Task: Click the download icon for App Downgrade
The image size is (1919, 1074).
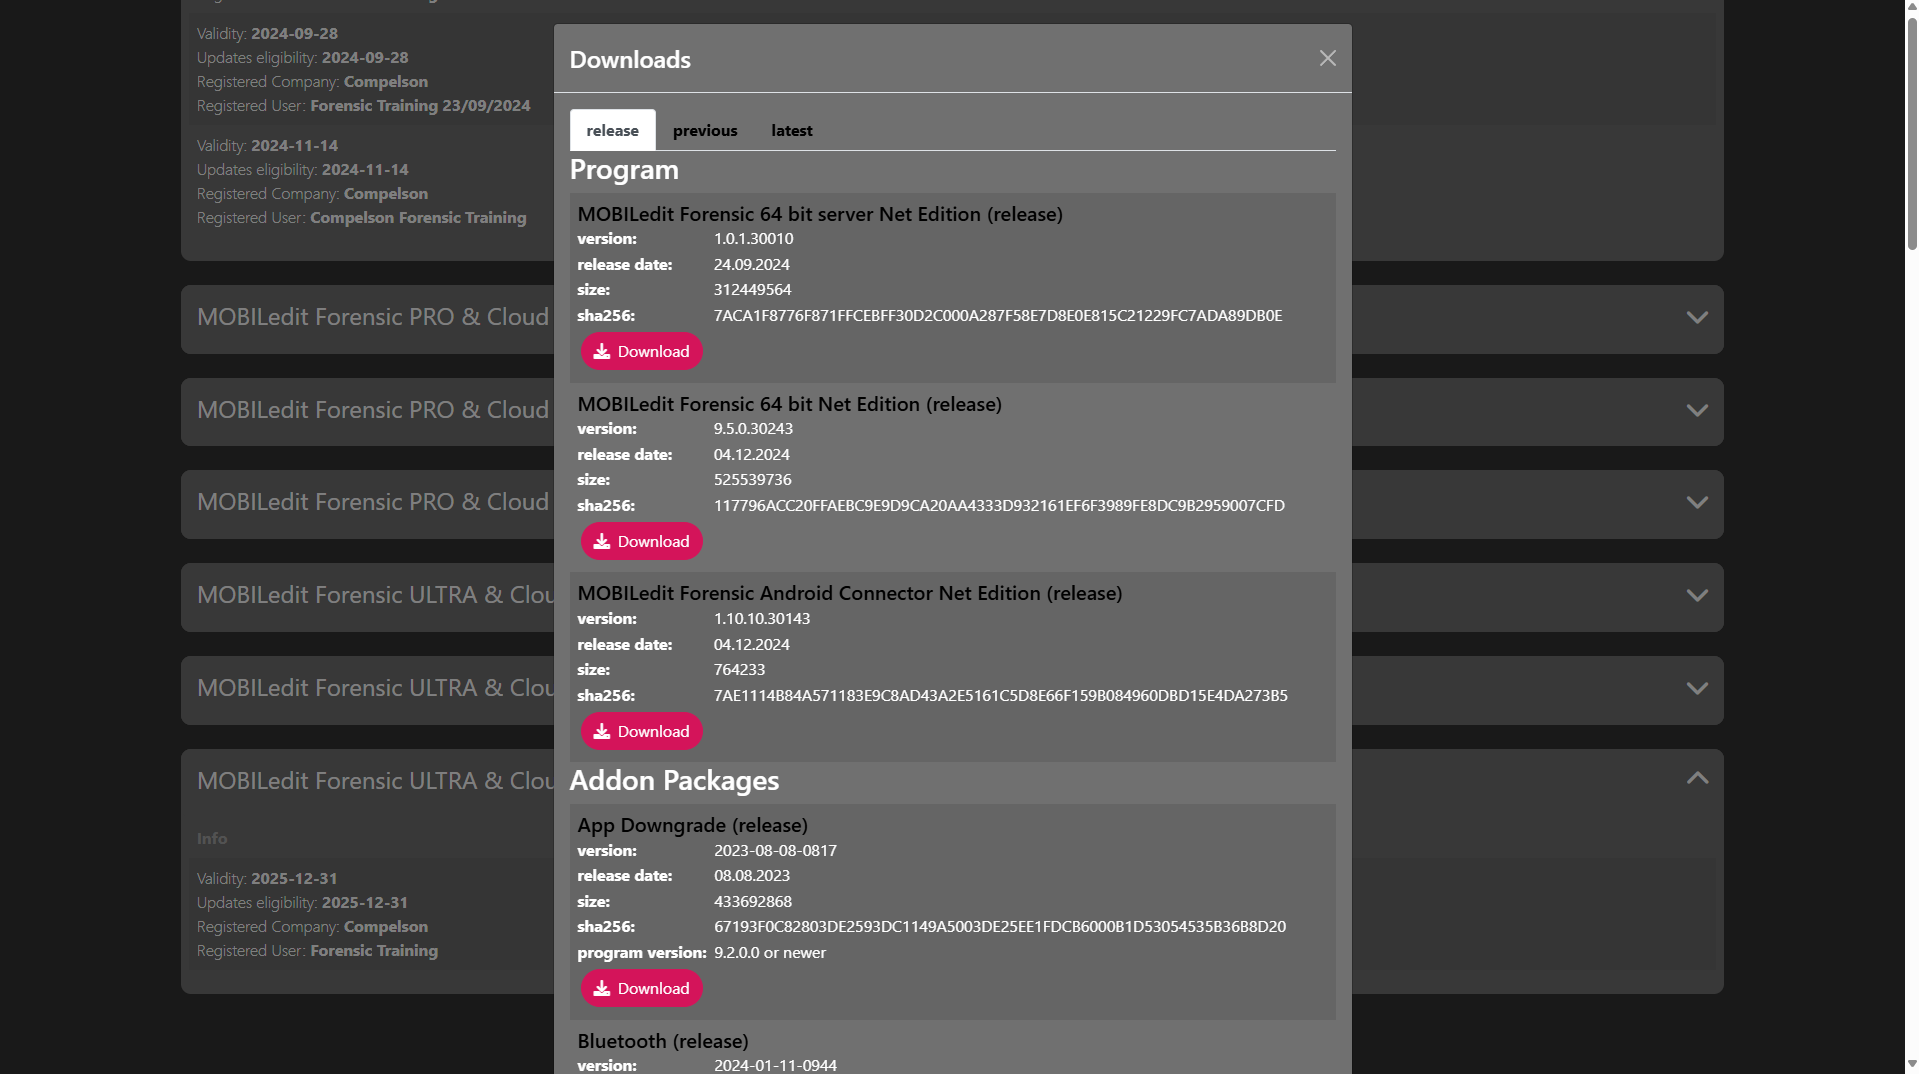Action: click(x=602, y=988)
